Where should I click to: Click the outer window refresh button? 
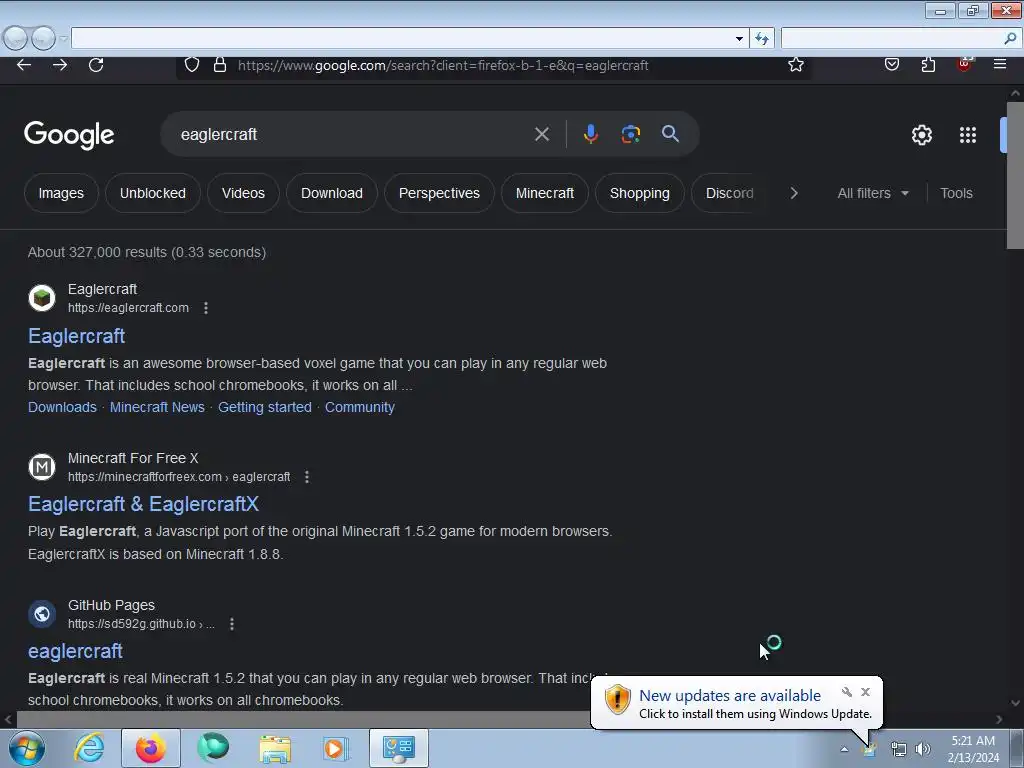[761, 39]
